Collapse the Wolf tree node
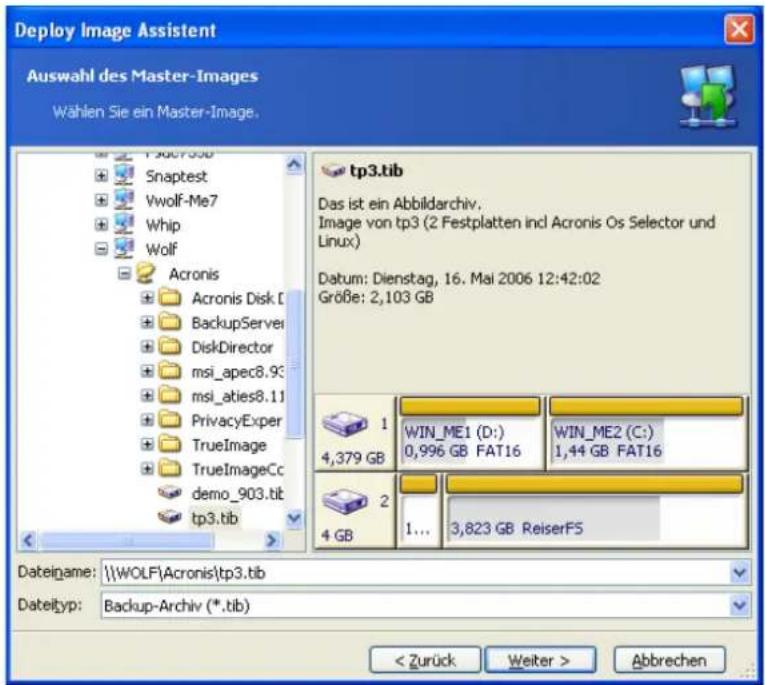Screen dimensions: 765x685 [x=101, y=249]
